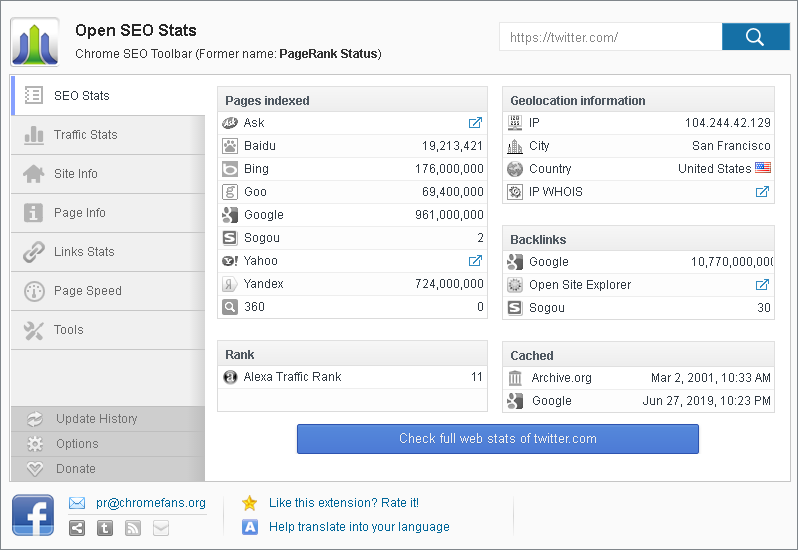Click the gray mail icon in footer

pyautogui.click(x=161, y=528)
